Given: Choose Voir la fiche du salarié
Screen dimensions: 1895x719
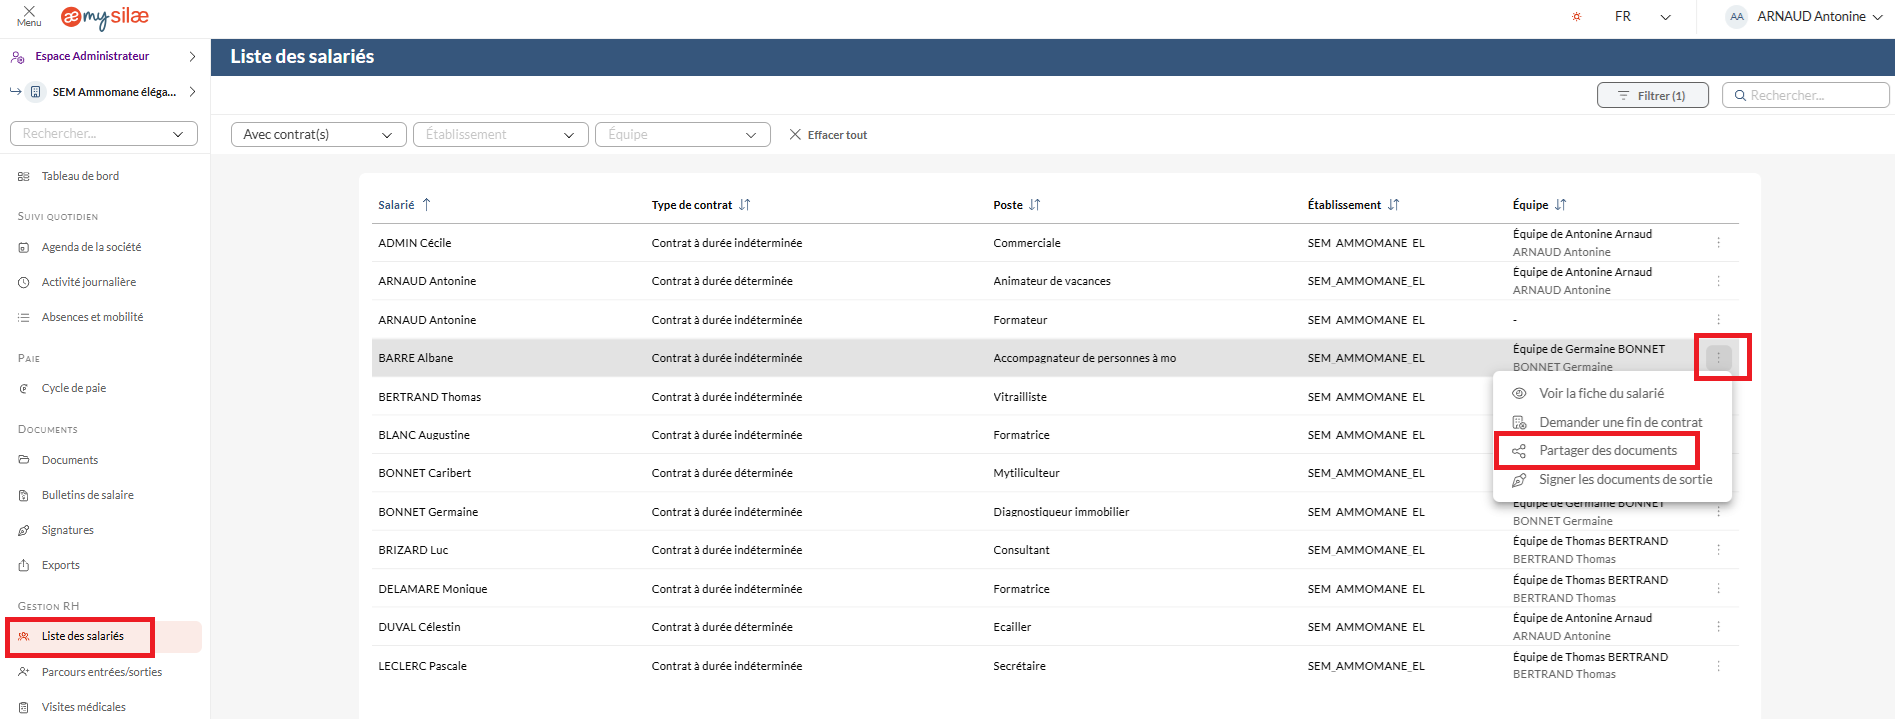Looking at the screenshot, I should click(1601, 394).
